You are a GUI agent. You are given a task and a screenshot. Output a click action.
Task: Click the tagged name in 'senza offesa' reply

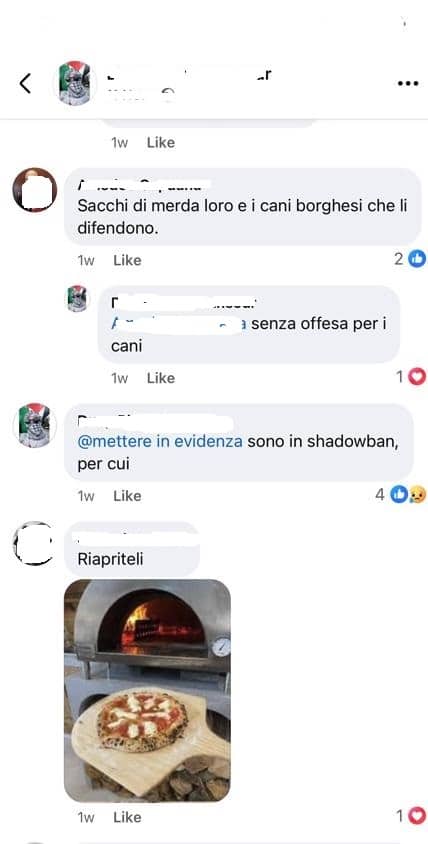click(x=179, y=324)
